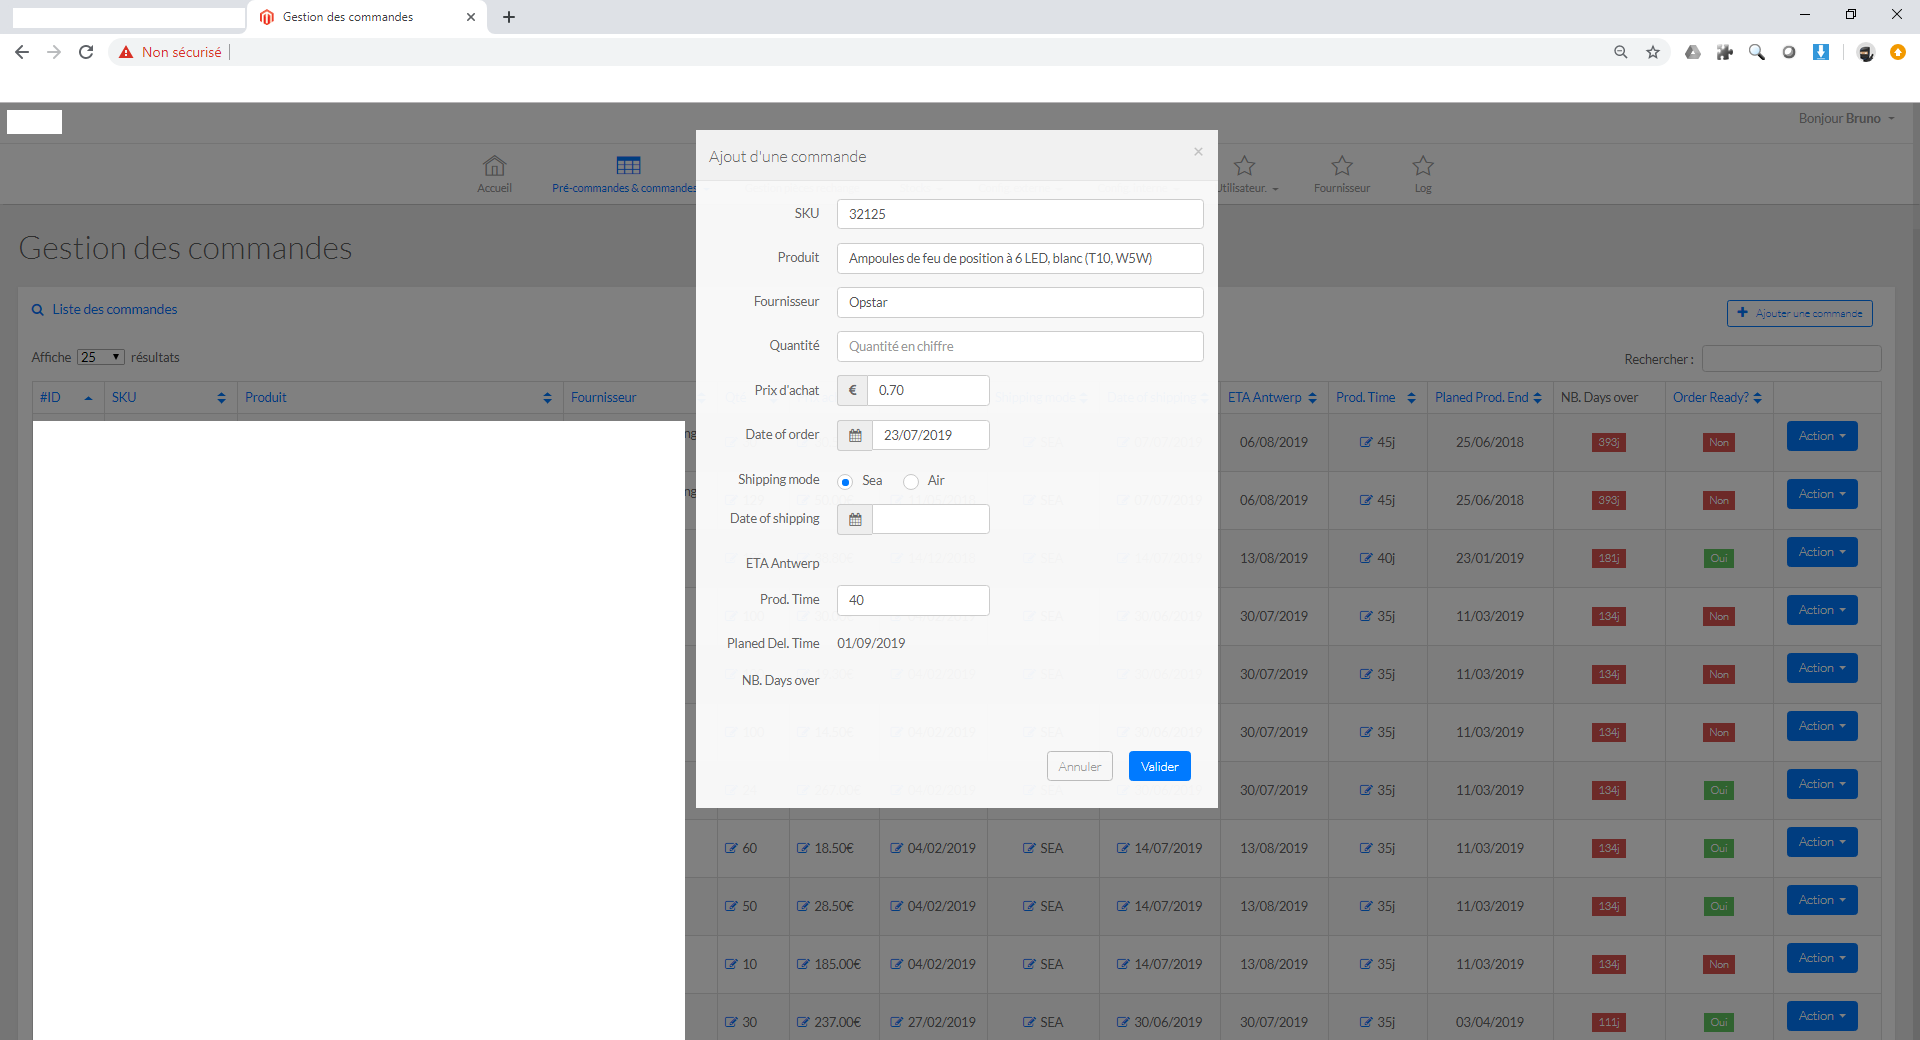The height and width of the screenshot is (1040, 1920).
Task: Select the Sea shipping mode
Action: coord(845,482)
